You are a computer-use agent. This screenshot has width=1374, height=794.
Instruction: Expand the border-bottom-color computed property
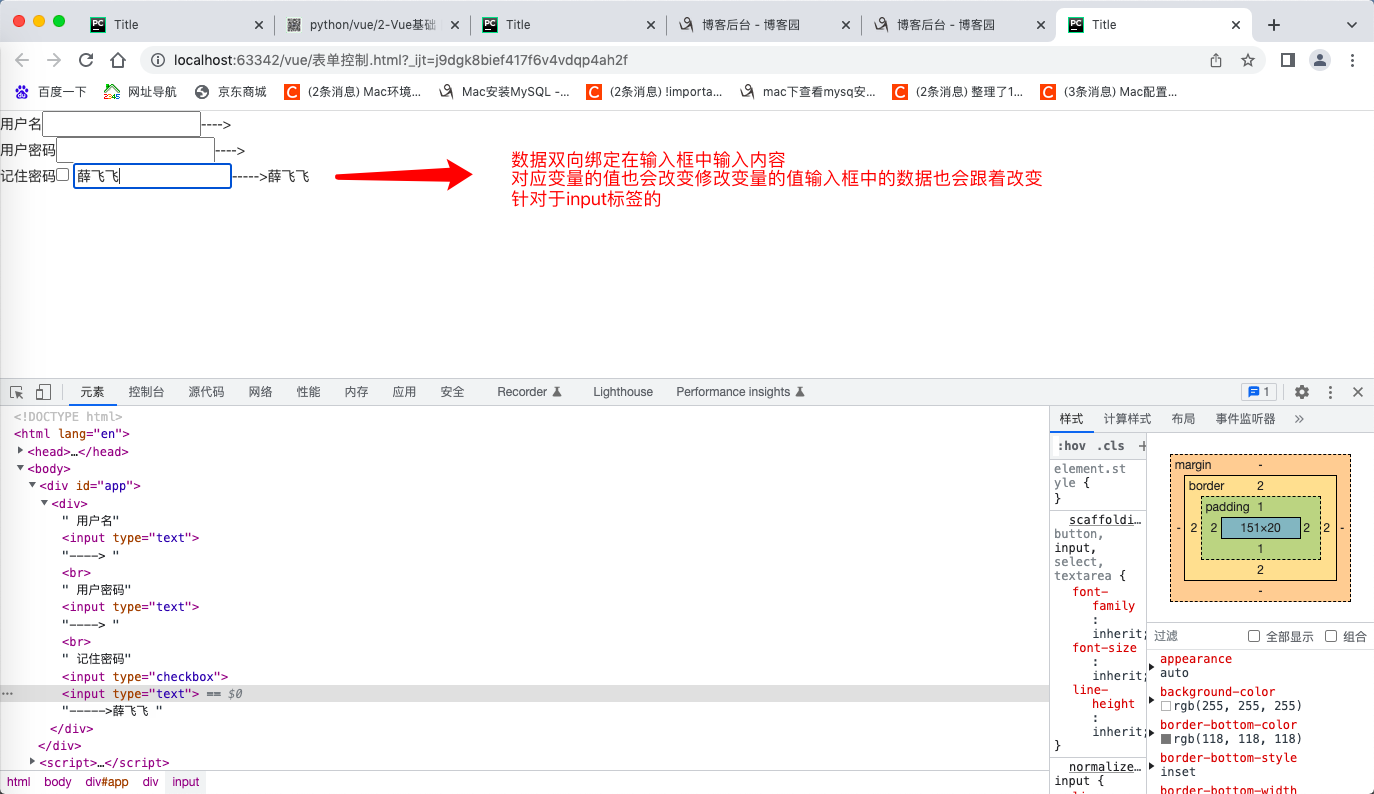coord(1152,732)
